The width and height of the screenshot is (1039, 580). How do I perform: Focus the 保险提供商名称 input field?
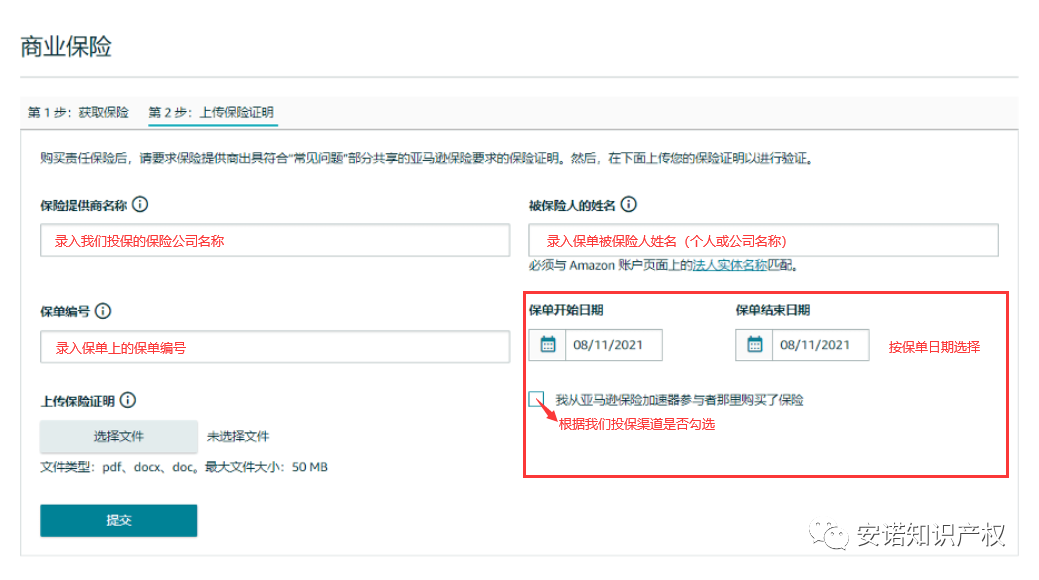[275, 240]
